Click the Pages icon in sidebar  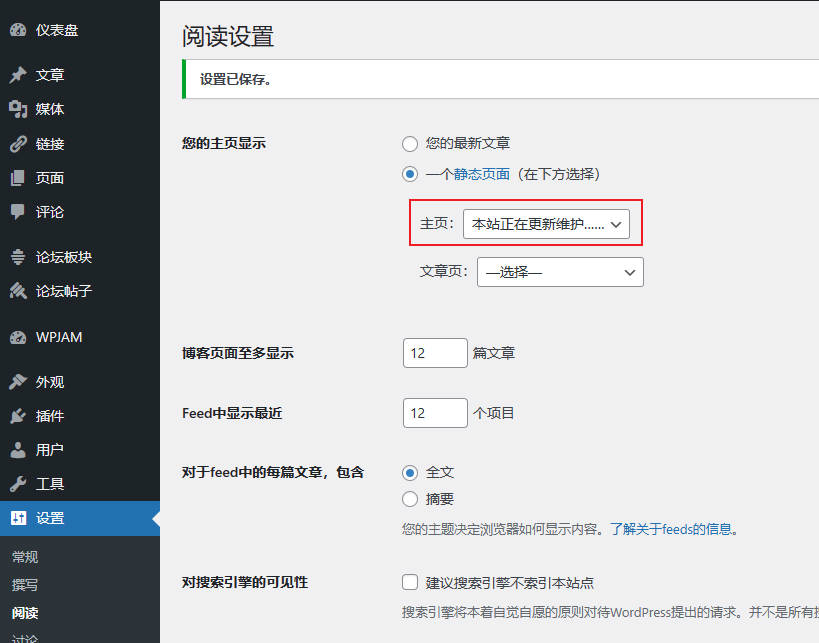[x=18, y=178]
